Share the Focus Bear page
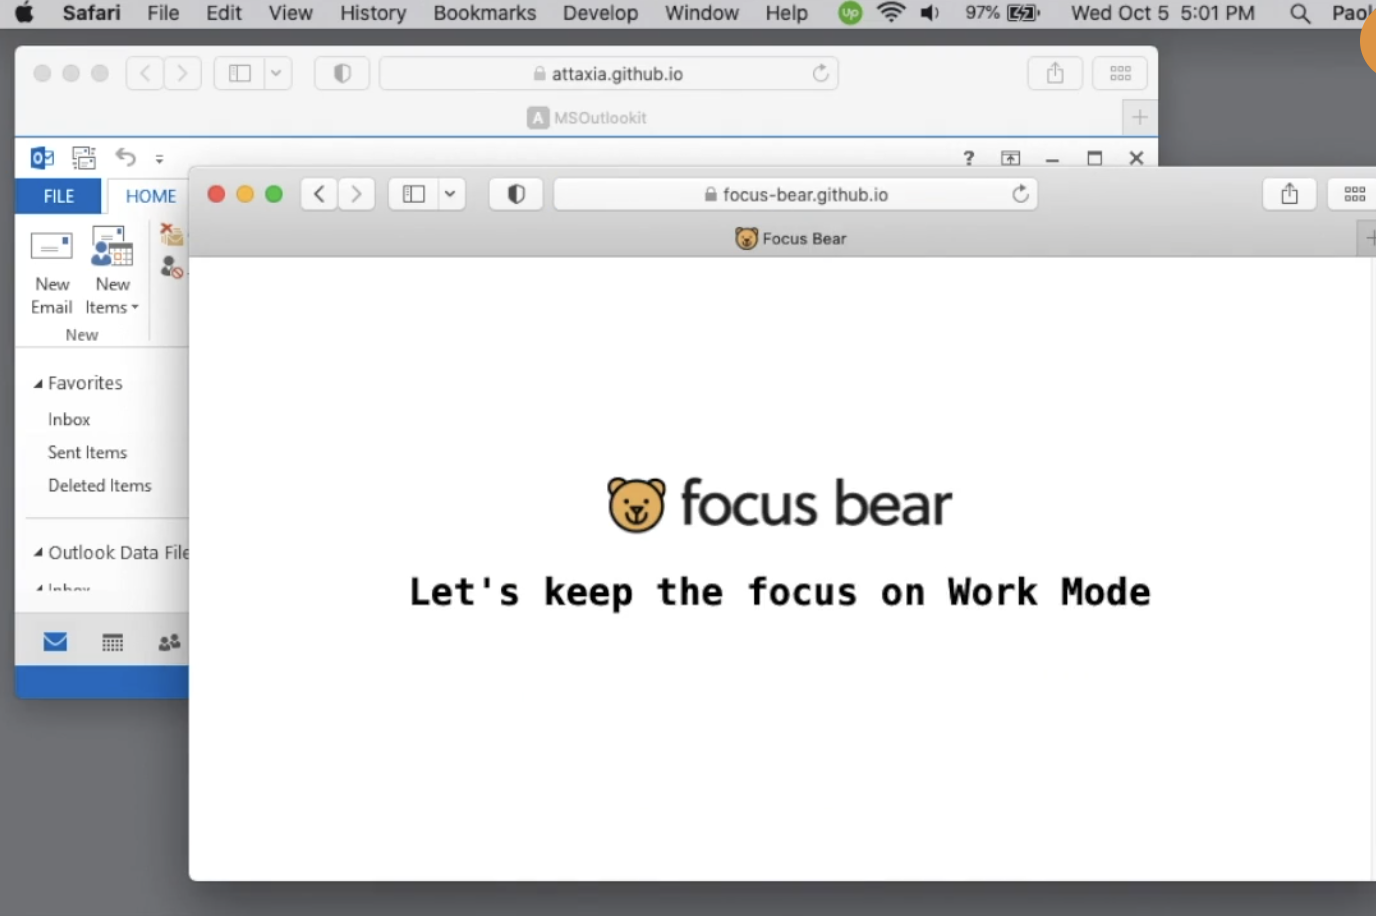The height and width of the screenshot is (916, 1376). (x=1289, y=194)
